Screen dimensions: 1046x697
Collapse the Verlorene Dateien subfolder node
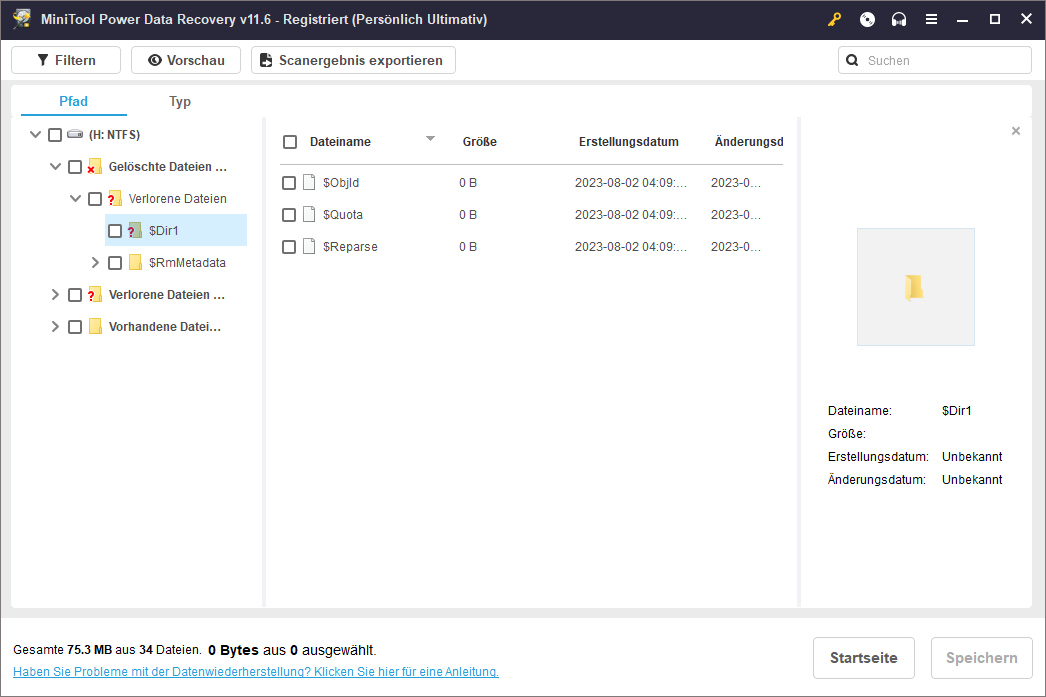click(75, 199)
